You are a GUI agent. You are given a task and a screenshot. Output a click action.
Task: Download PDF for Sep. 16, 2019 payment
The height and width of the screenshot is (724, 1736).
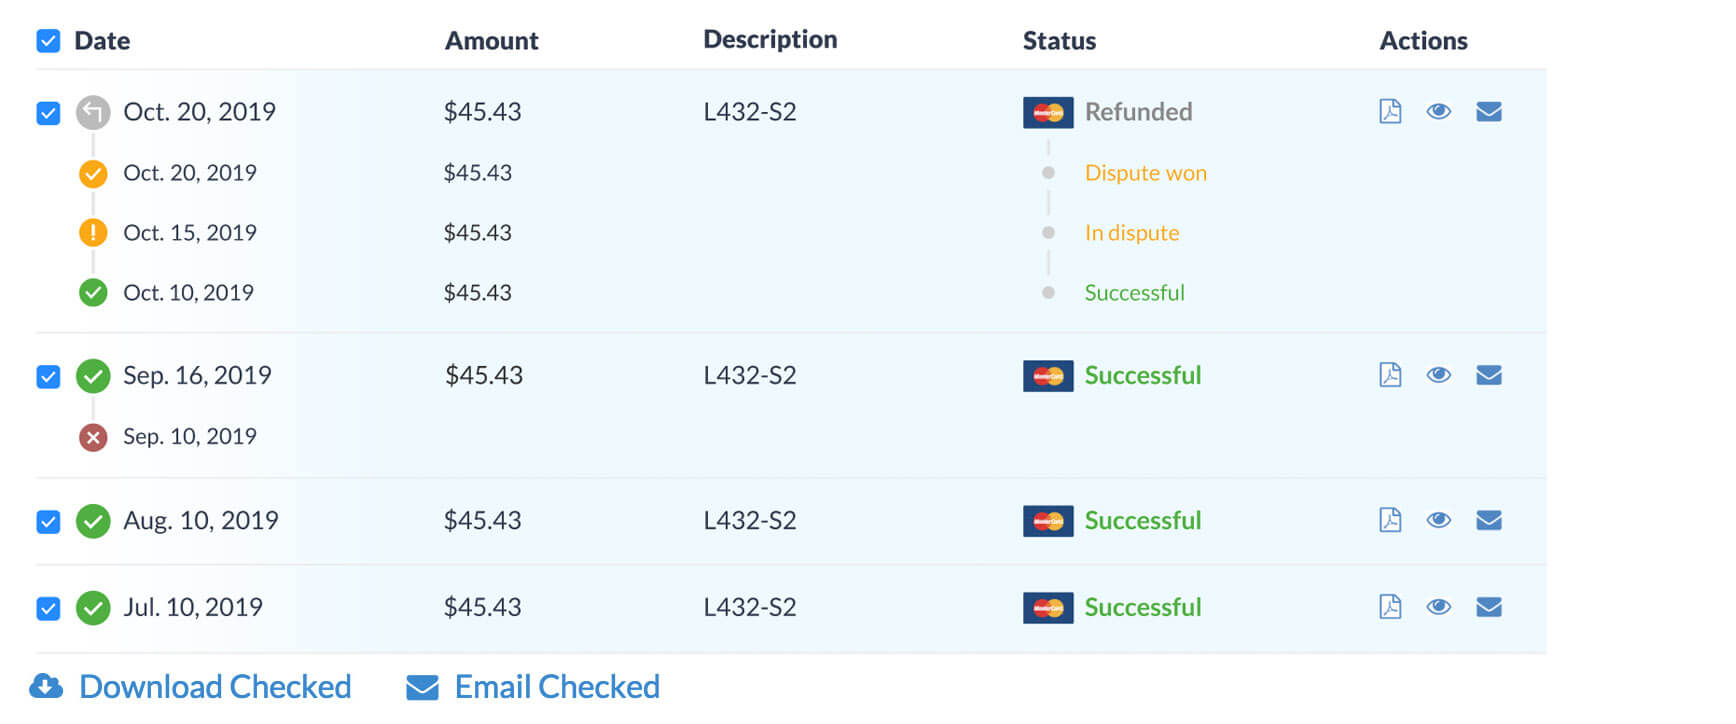pyautogui.click(x=1390, y=375)
